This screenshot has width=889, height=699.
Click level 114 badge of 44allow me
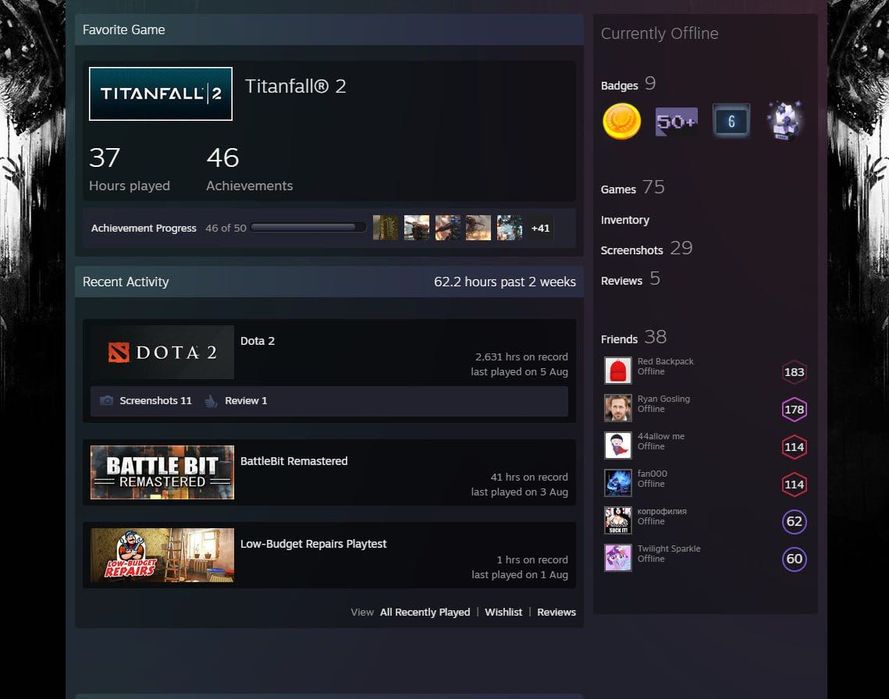coord(794,447)
